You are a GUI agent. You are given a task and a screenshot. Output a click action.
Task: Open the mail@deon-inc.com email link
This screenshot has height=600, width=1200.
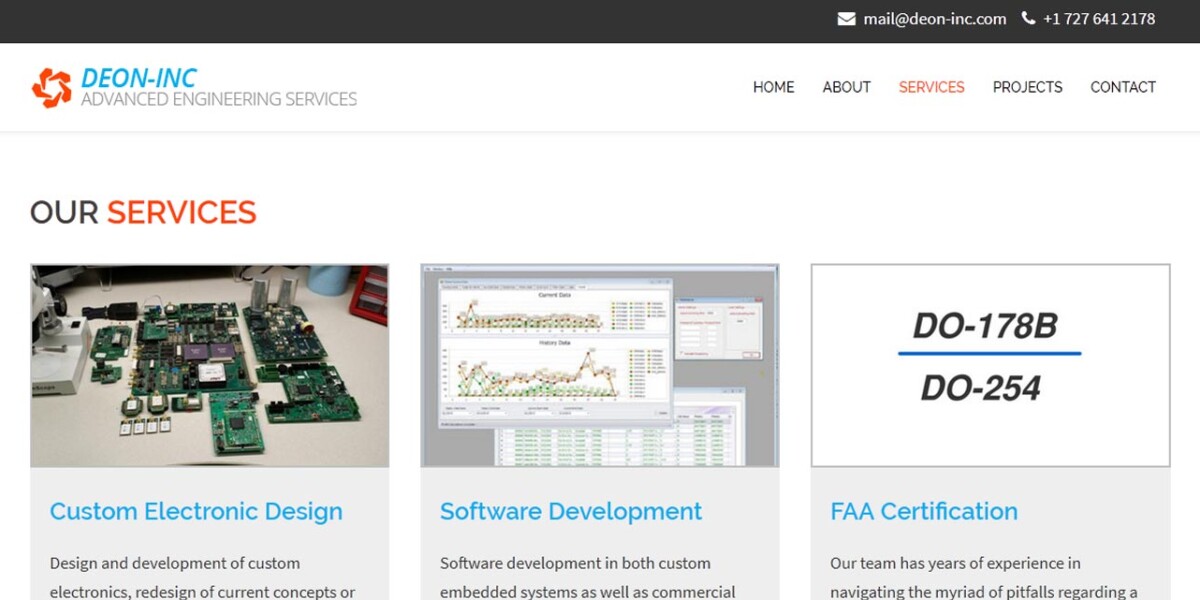(x=935, y=19)
